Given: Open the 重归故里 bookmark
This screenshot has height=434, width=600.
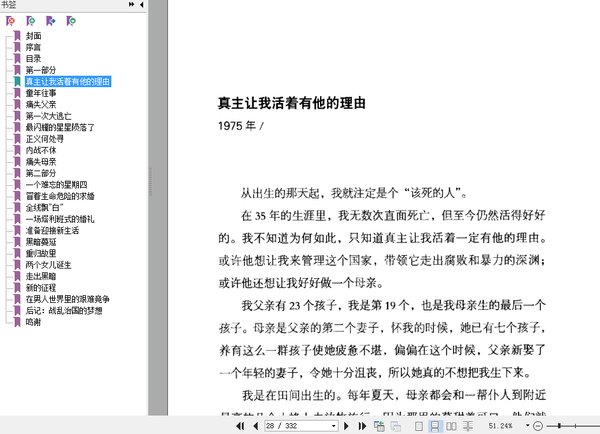Looking at the screenshot, I should point(41,253).
